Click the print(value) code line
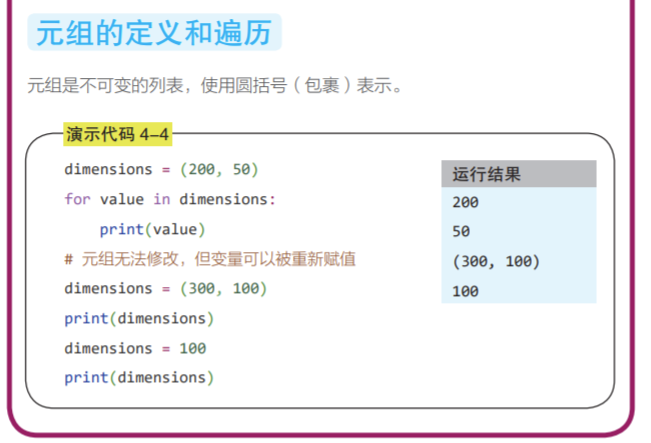This screenshot has width=651, height=443. click(152, 229)
